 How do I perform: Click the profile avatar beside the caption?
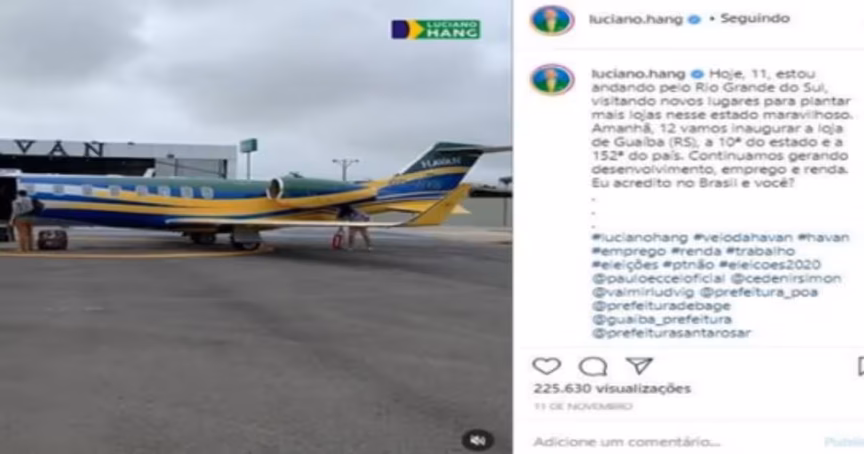[552, 79]
